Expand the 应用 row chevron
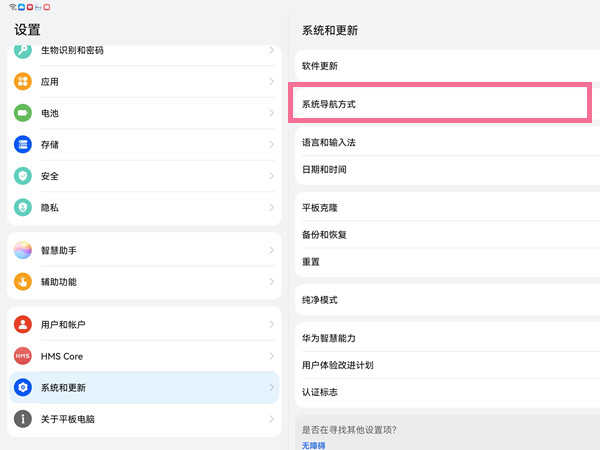 click(x=271, y=82)
